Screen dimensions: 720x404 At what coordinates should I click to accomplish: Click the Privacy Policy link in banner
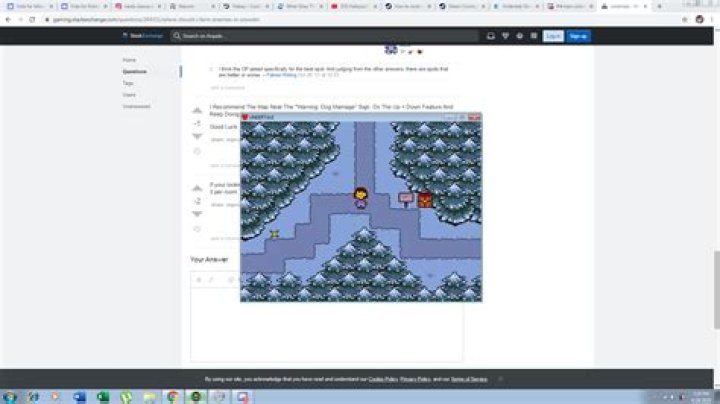(415, 379)
